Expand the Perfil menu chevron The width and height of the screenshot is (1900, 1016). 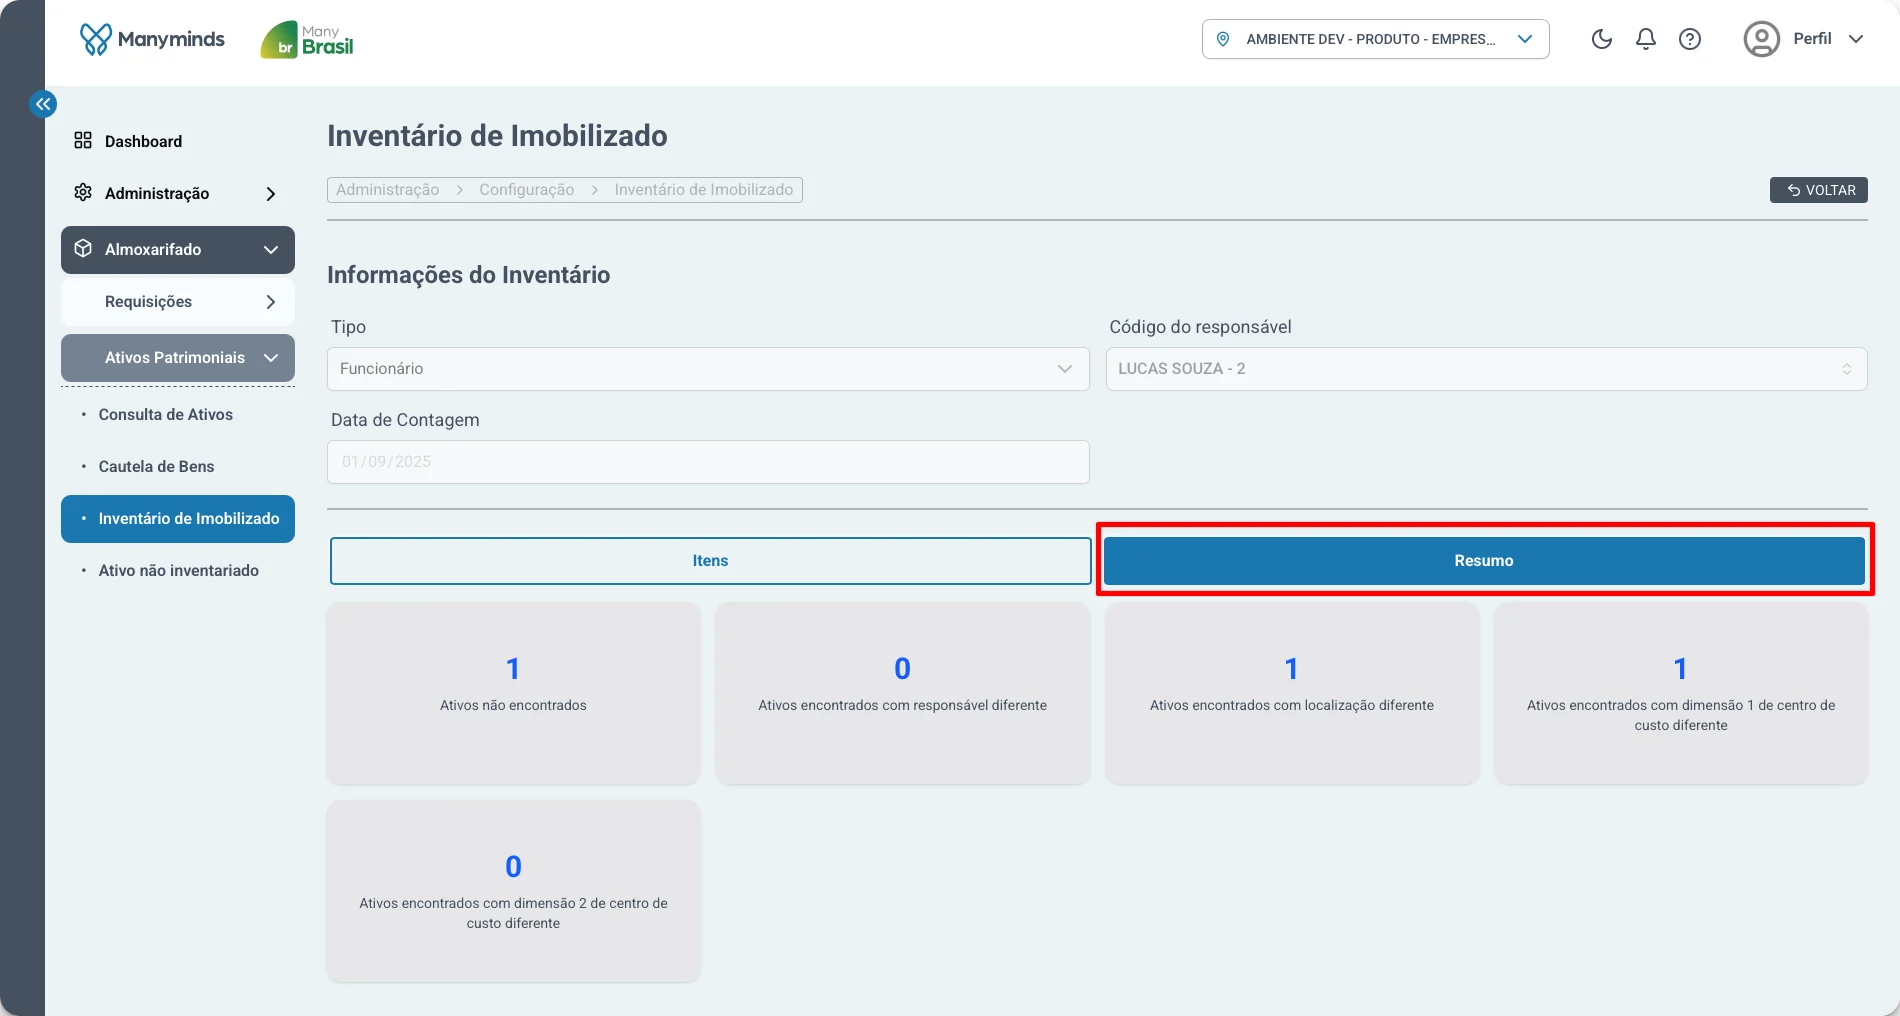coord(1856,39)
